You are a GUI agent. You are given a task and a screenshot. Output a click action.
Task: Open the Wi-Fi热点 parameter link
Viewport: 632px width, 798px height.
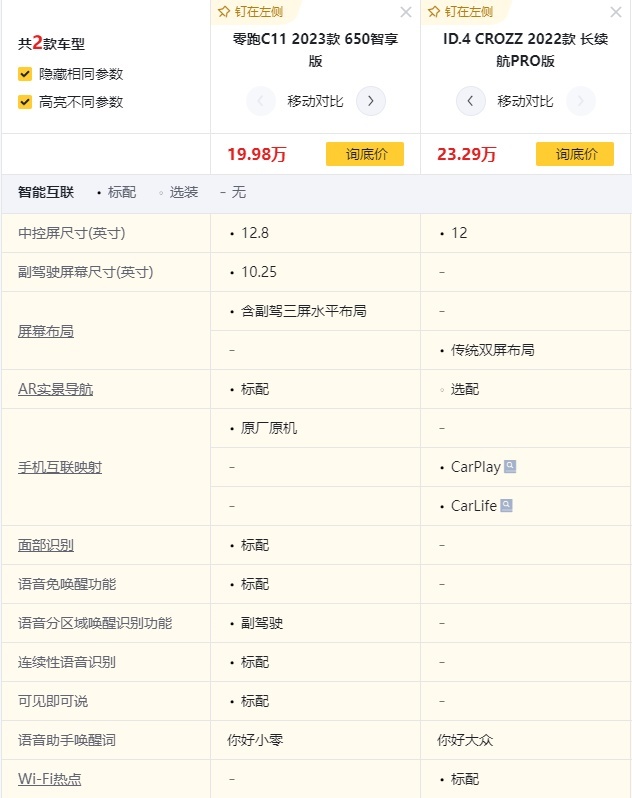pos(49,779)
